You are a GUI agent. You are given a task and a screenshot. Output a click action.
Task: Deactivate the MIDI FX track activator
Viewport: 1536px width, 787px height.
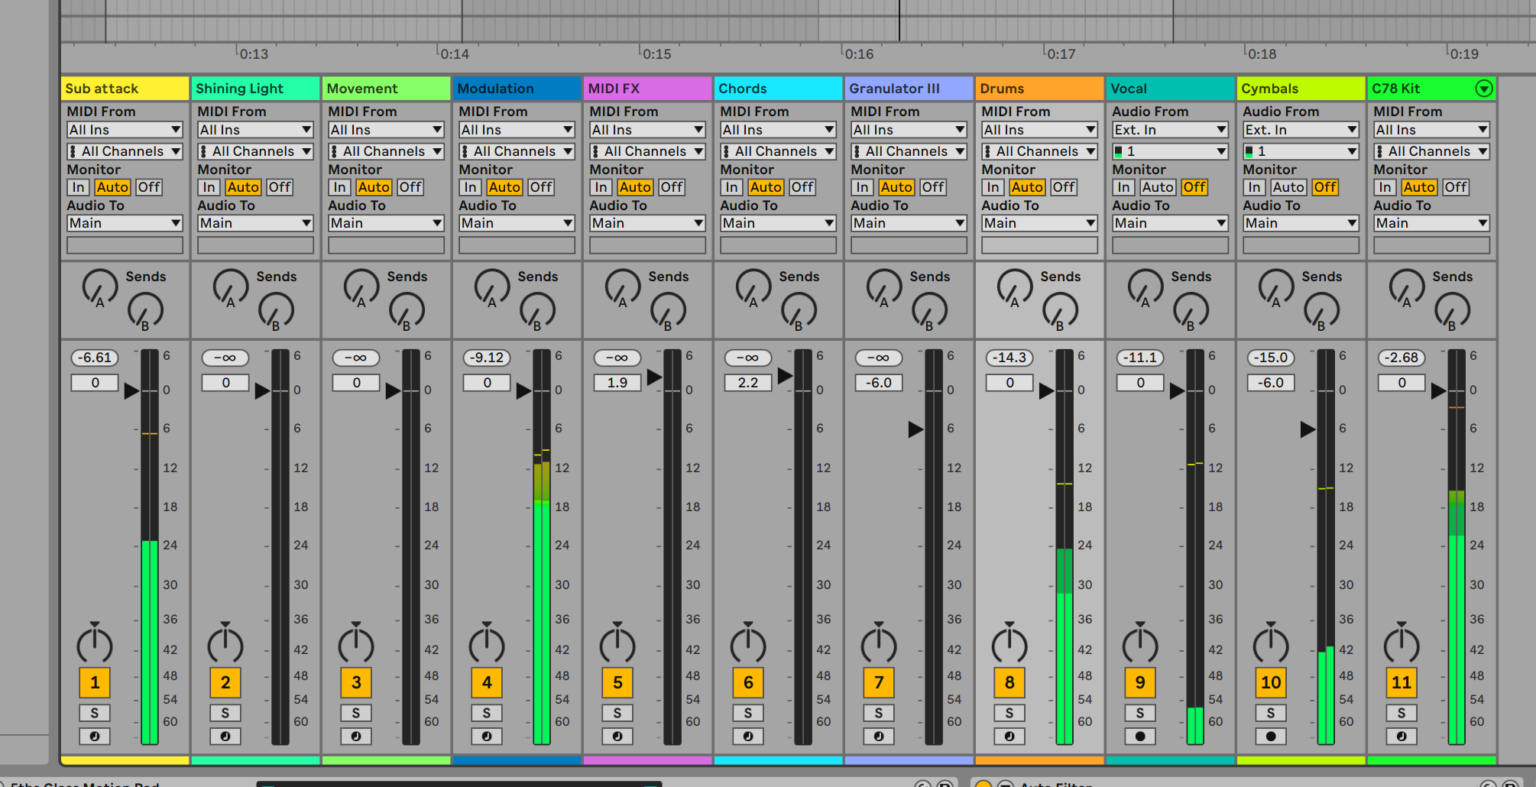pos(617,682)
